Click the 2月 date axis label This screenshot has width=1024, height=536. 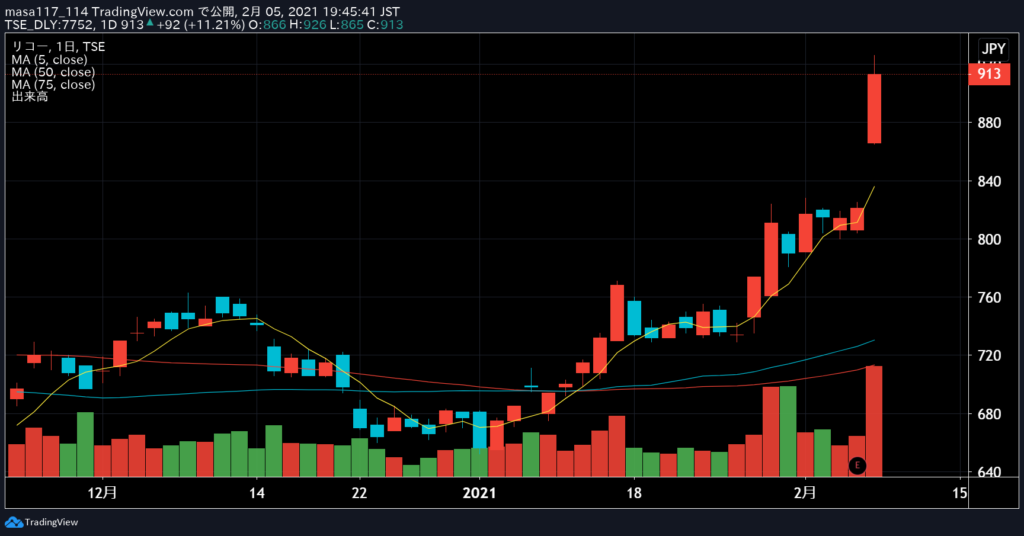(805, 493)
